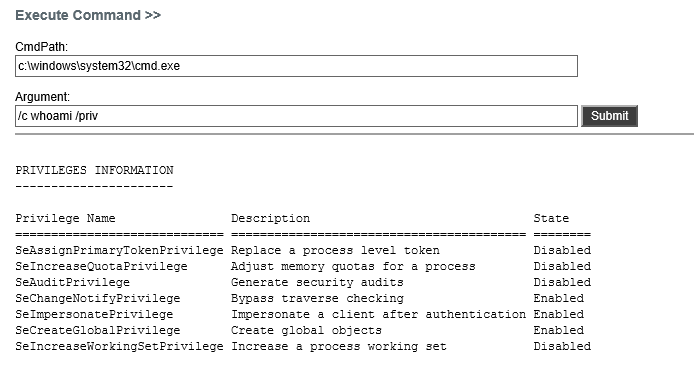The height and width of the screenshot is (368, 694).
Task: Click the PRIVILEGES INFORMATION header text
Action: 94,170
